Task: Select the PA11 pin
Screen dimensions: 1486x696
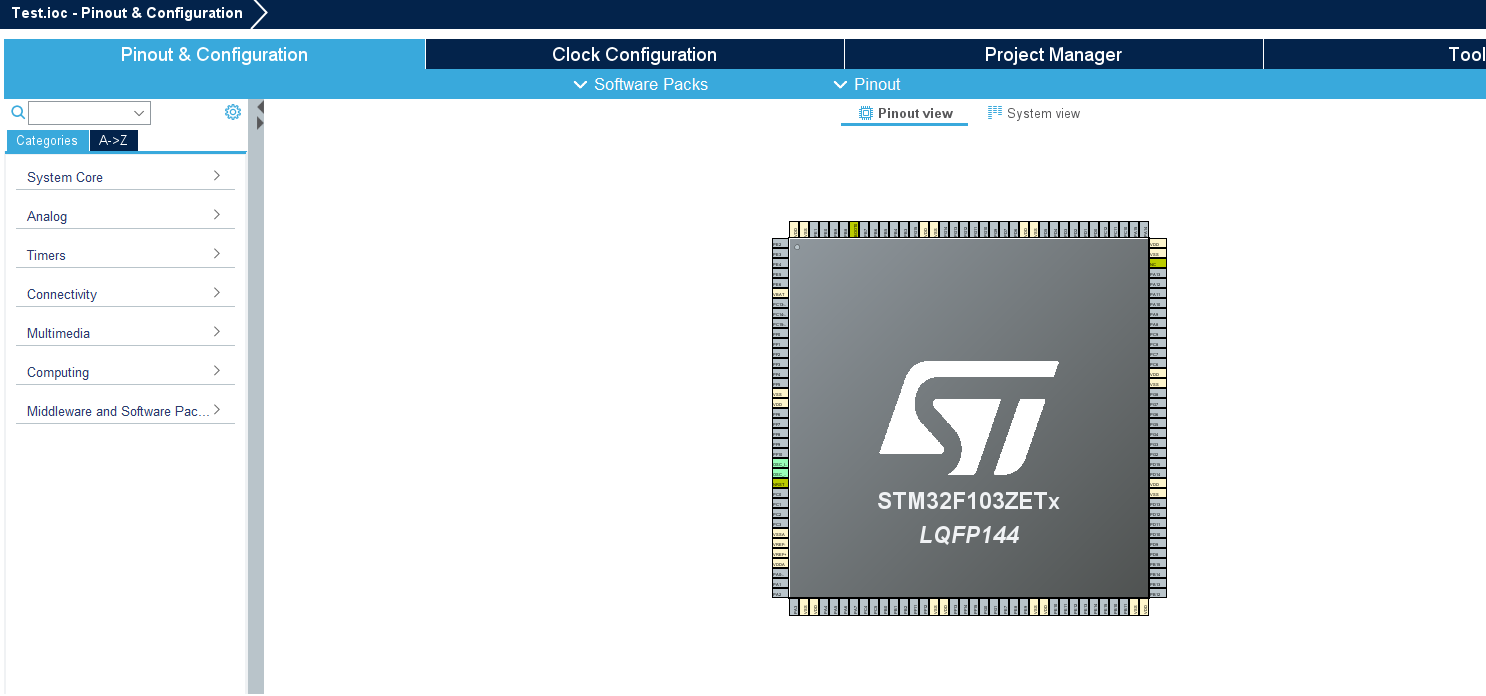Action: tap(1158, 293)
